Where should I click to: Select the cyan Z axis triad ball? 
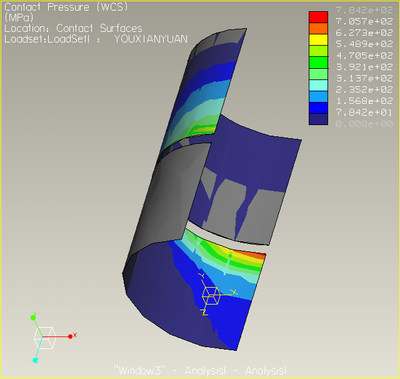(x=35, y=360)
